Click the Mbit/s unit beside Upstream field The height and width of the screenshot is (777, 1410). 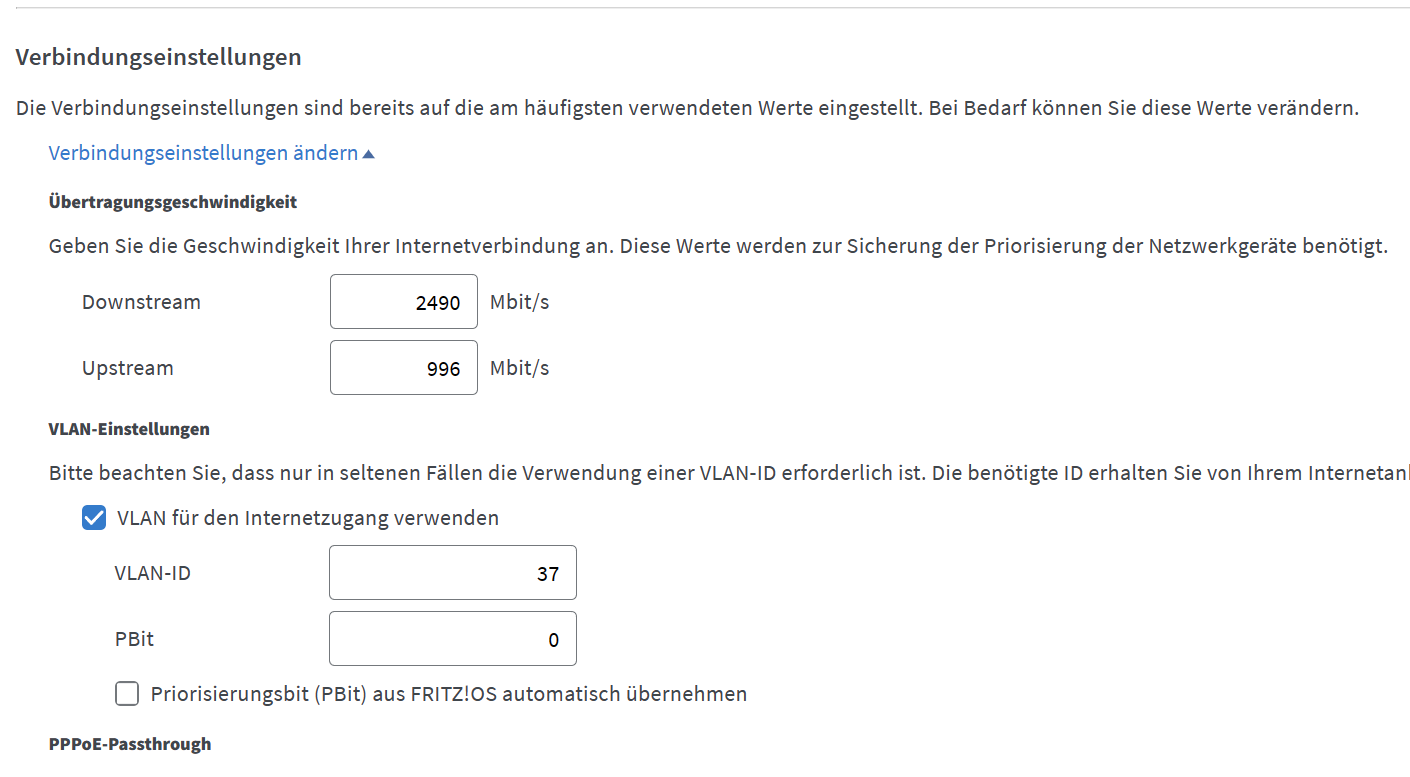click(x=520, y=368)
